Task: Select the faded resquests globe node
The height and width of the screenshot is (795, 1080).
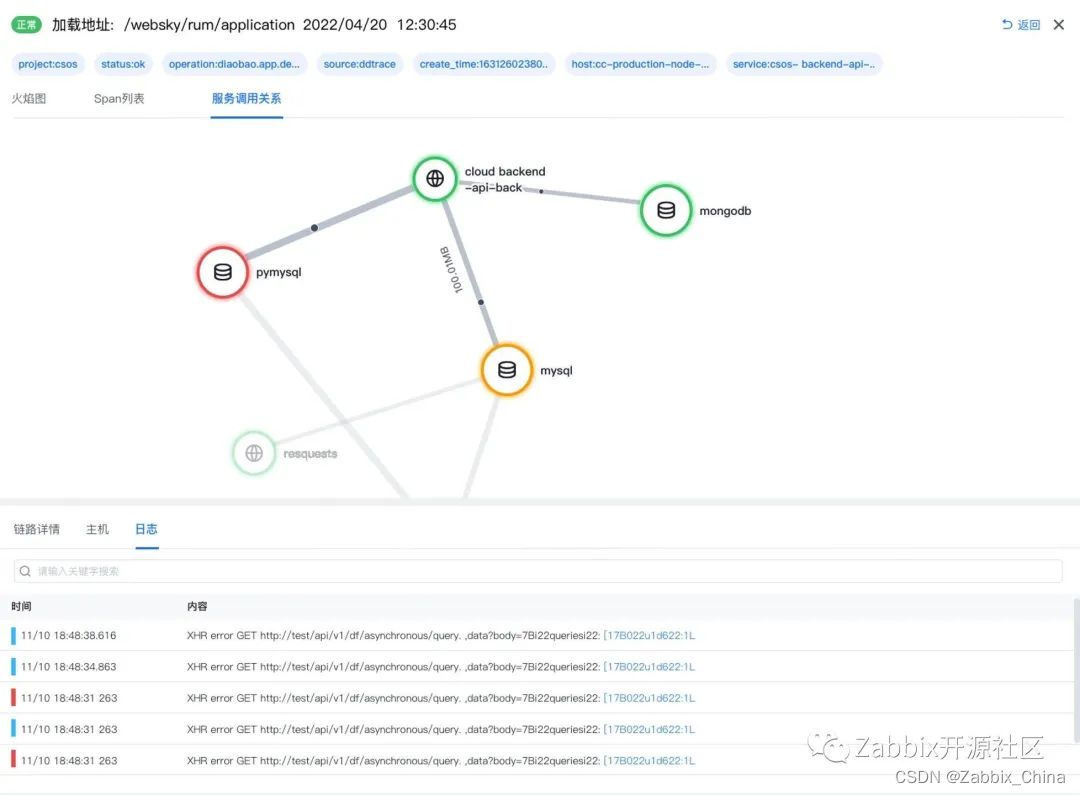Action: click(254, 453)
